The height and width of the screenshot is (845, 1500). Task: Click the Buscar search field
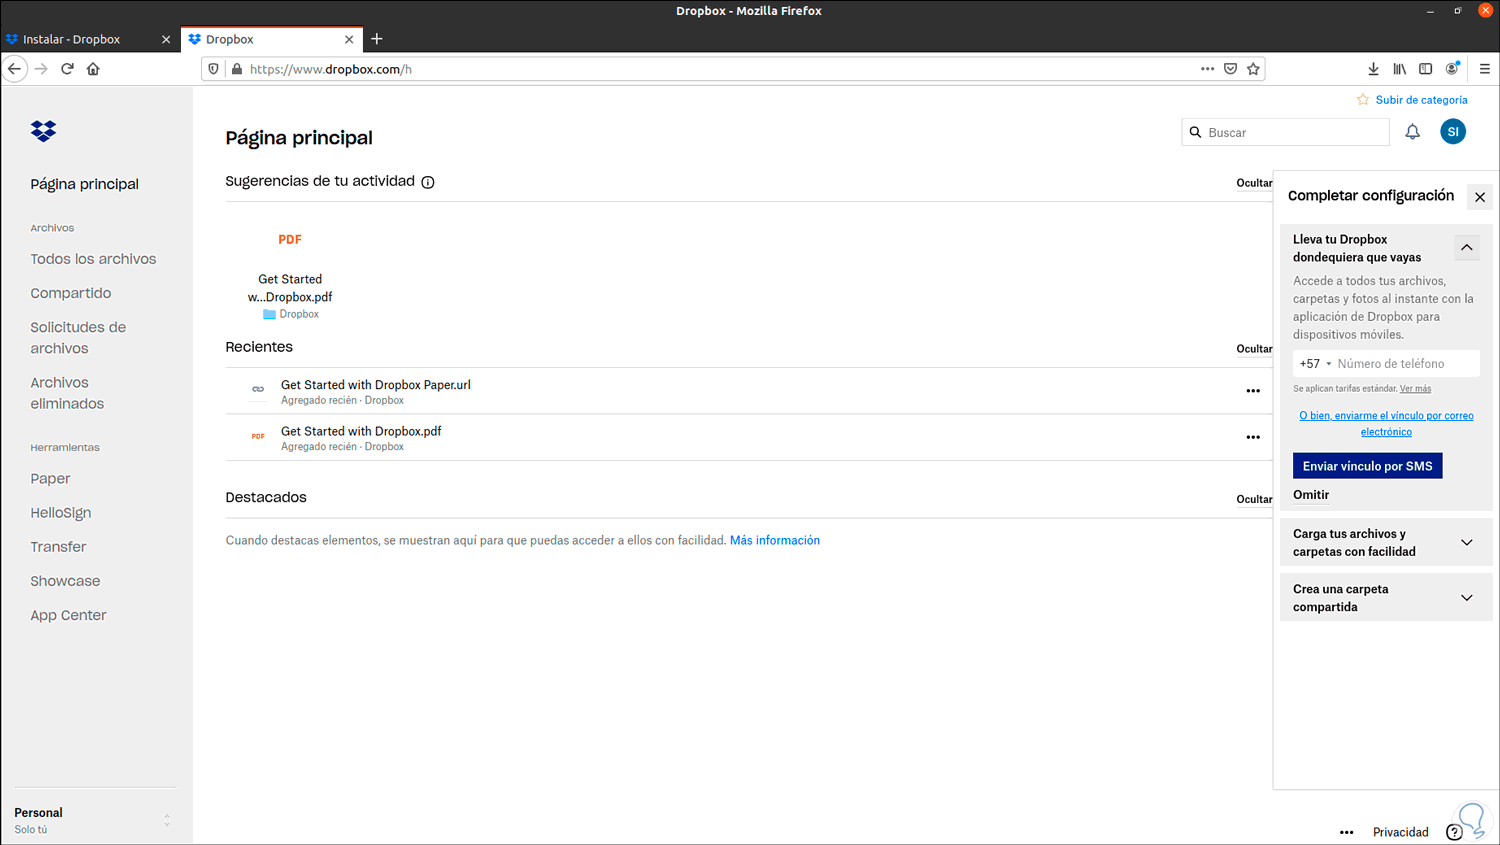coord(1286,132)
